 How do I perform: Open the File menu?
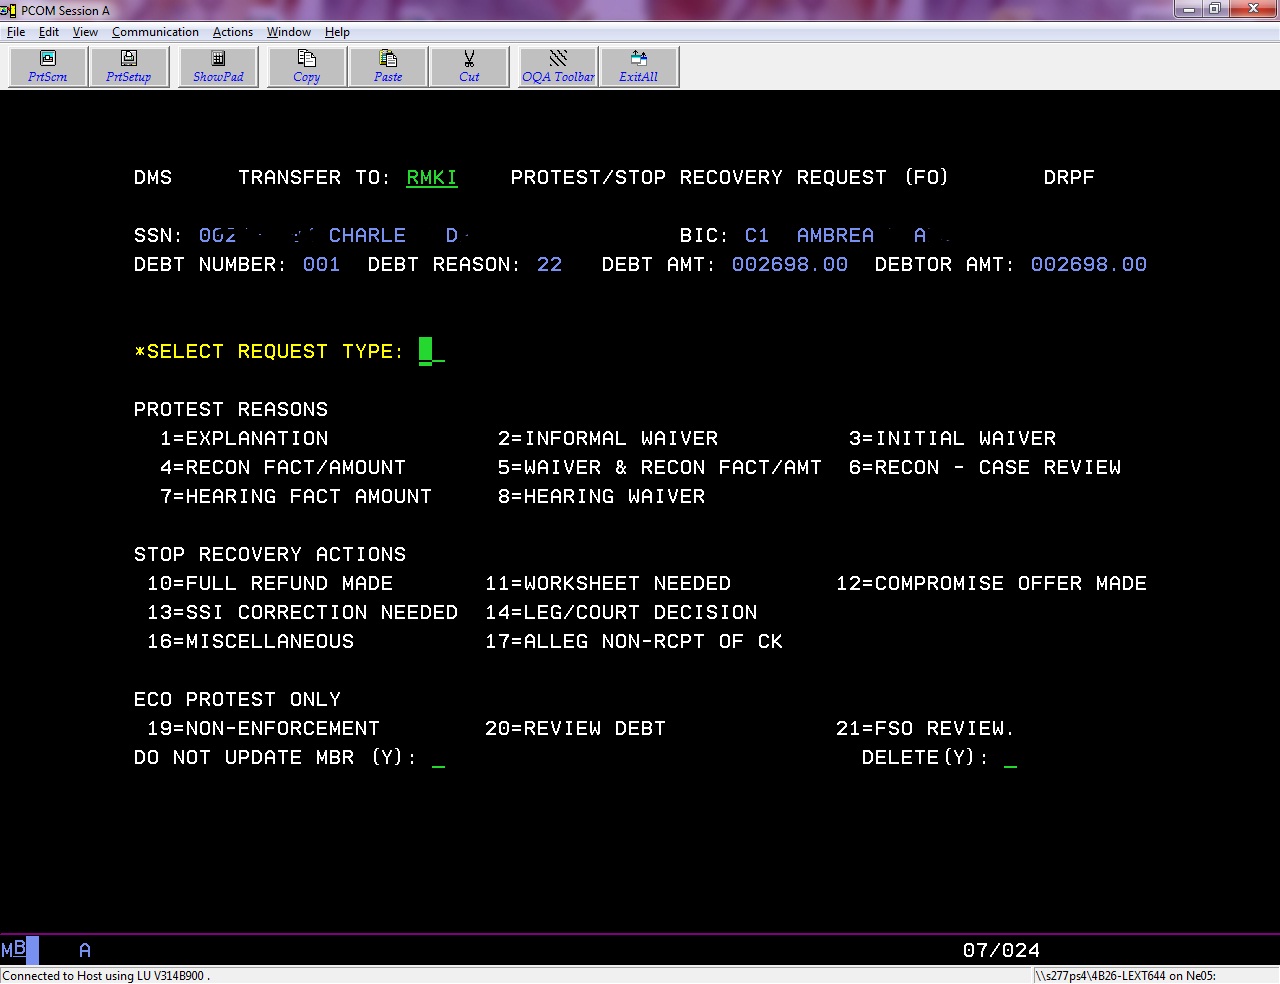(16, 32)
